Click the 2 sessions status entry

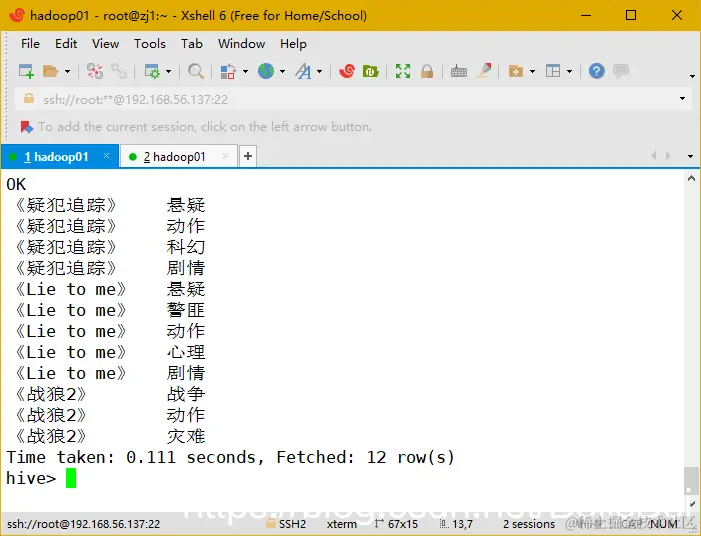click(529, 524)
